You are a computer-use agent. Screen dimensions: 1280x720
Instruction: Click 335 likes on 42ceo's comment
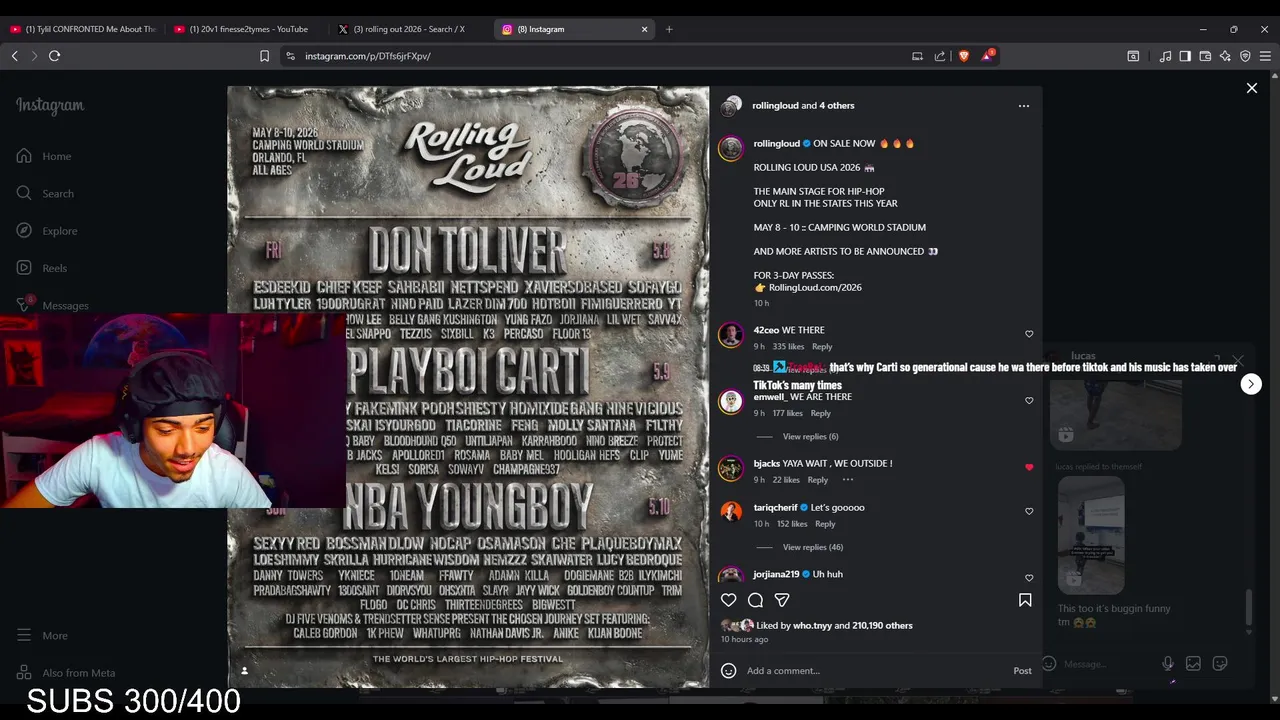[x=788, y=347]
